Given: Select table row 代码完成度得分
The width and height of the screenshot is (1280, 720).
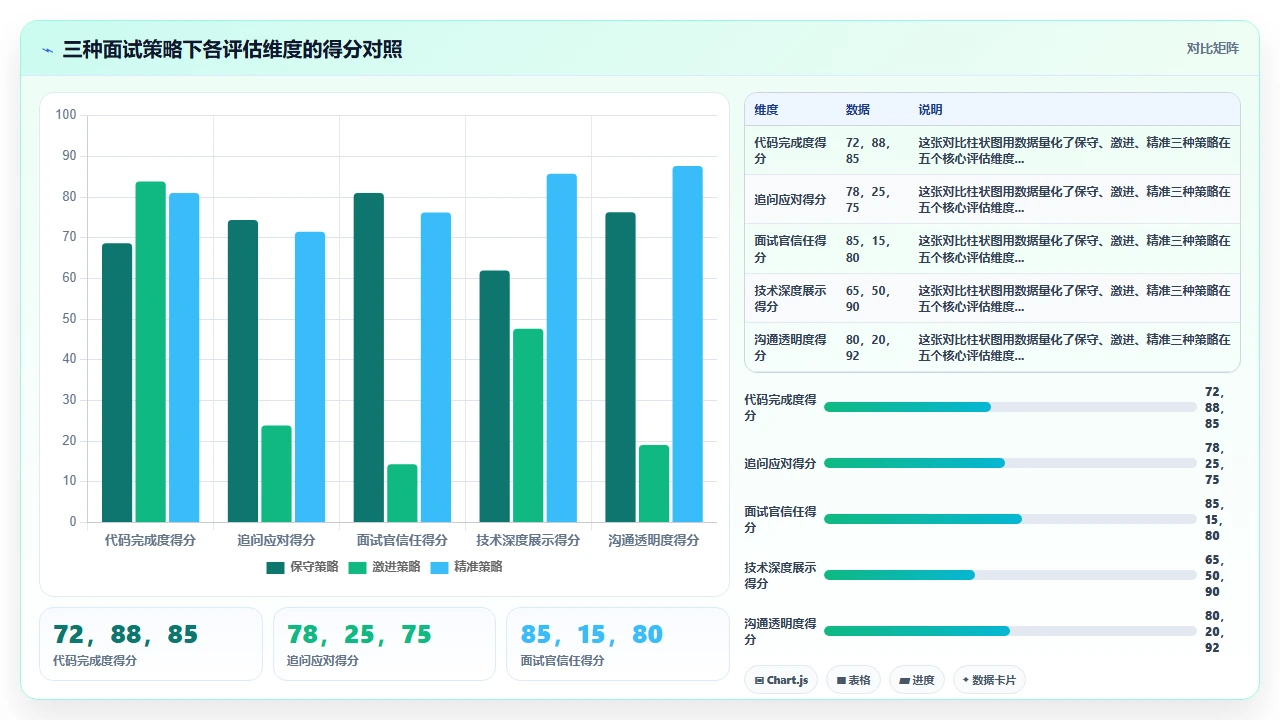Looking at the screenshot, I should pyautogui.click(x=992, y=151).
